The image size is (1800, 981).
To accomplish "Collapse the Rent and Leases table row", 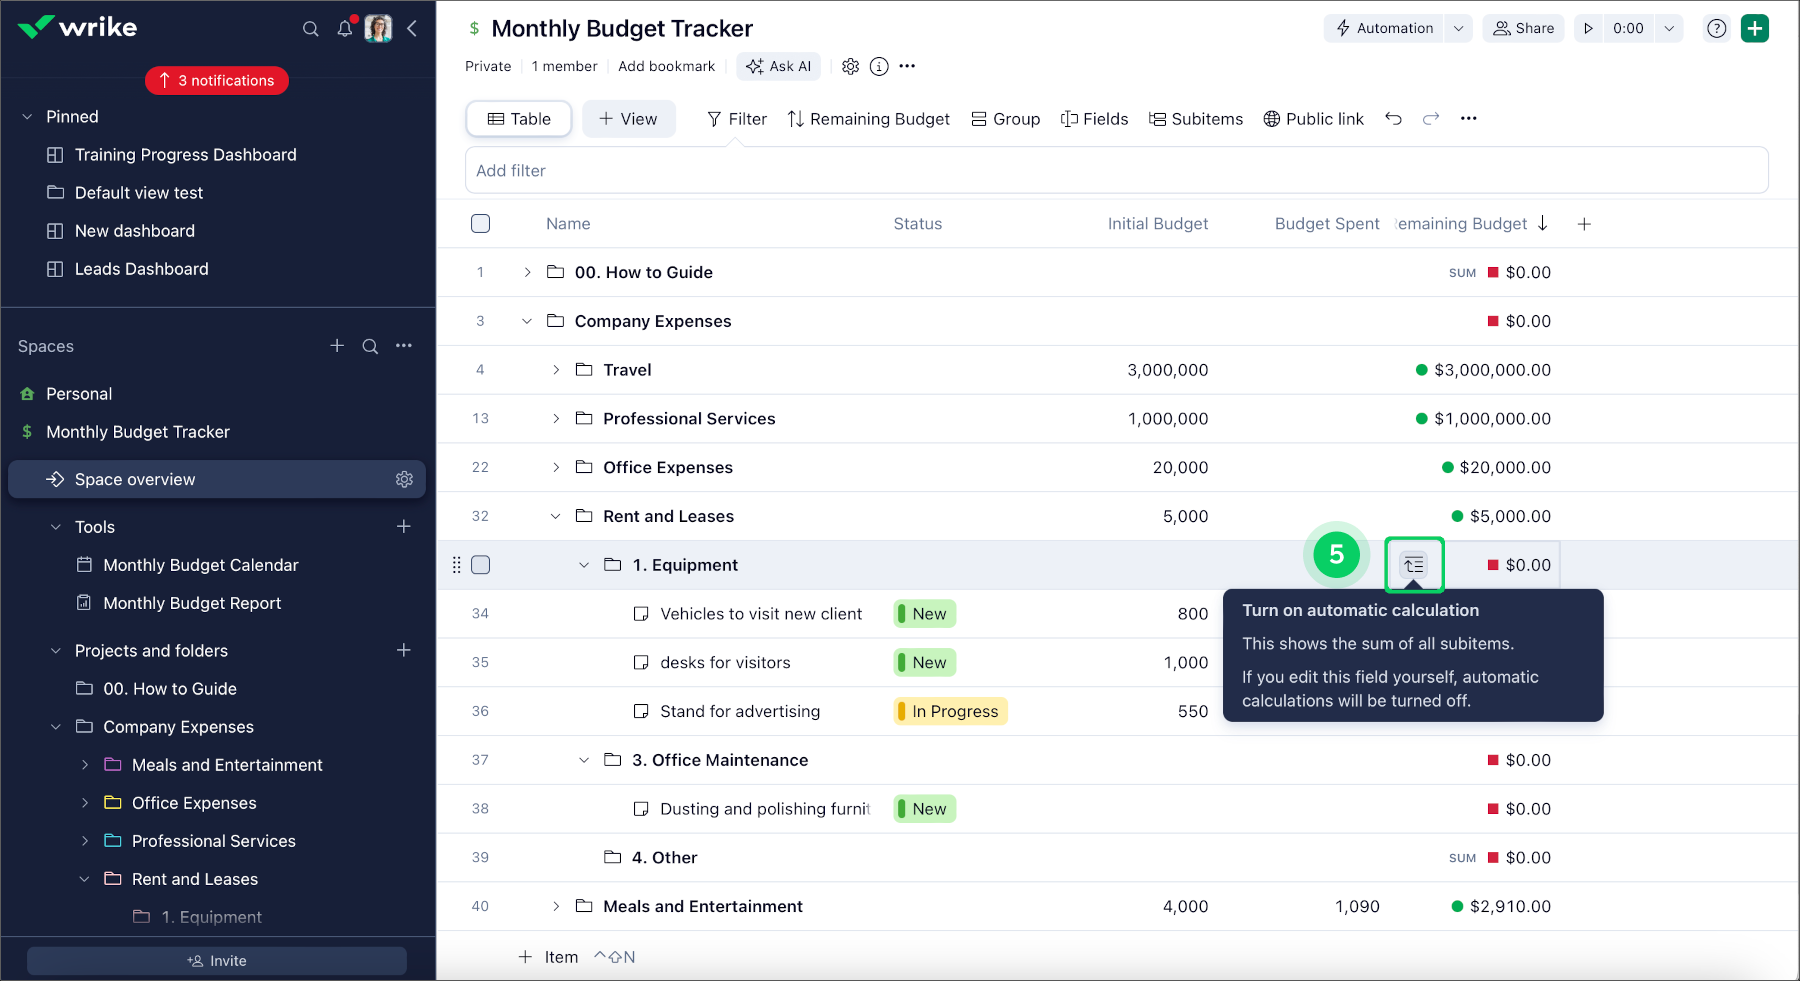I will (556, 516).
